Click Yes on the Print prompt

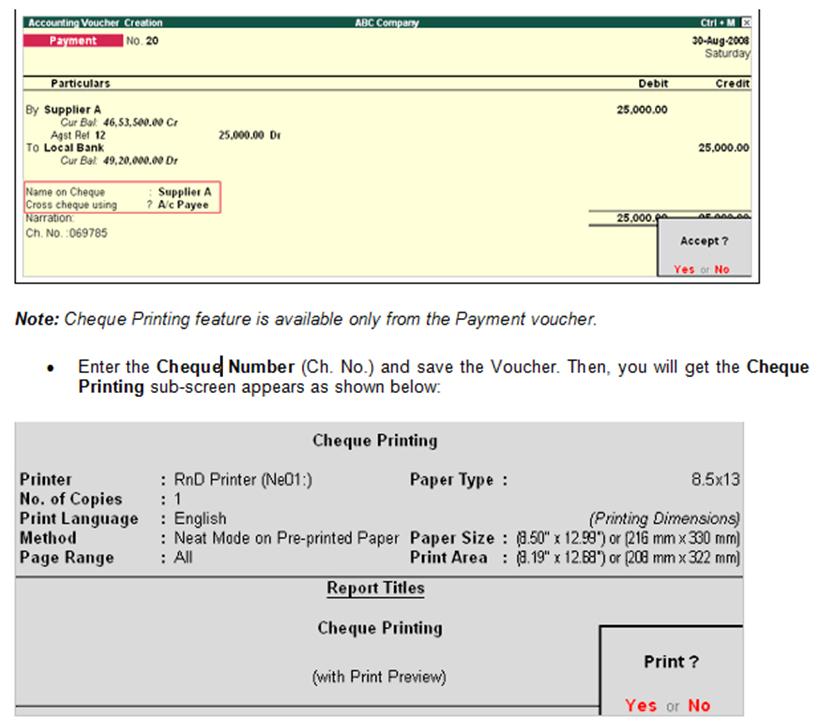pos(642,704)
